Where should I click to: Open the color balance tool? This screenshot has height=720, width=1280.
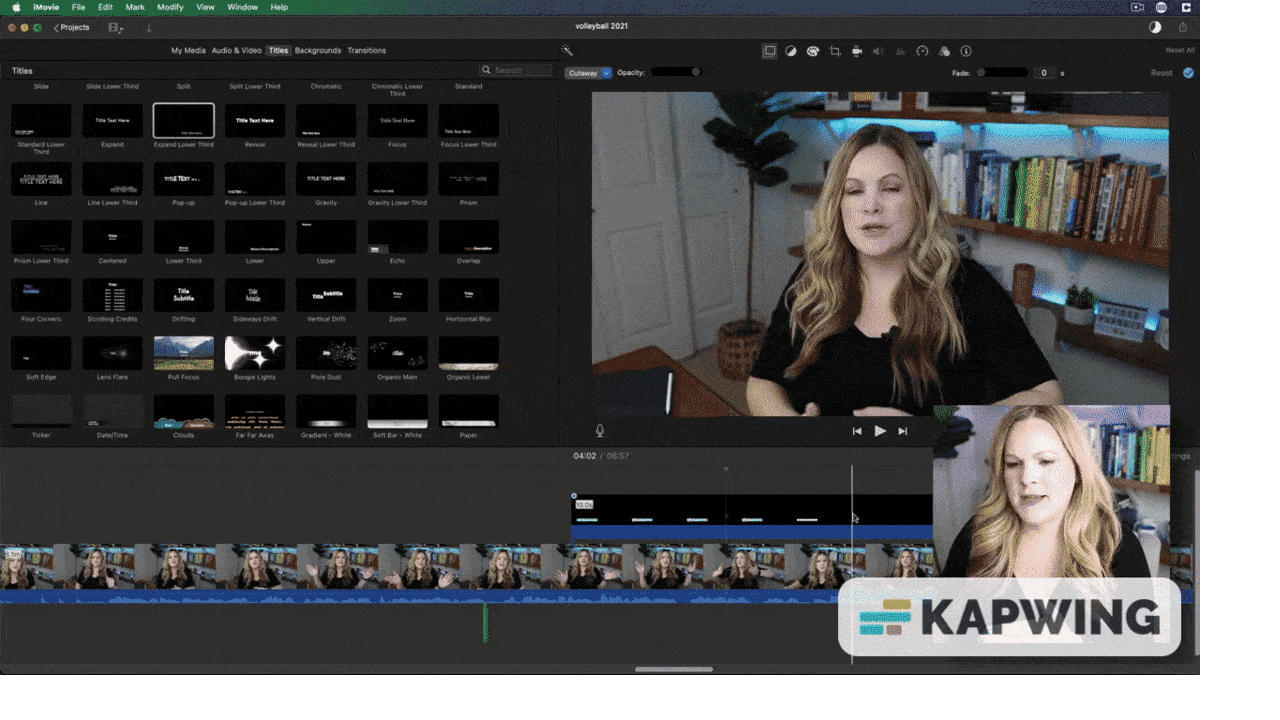[x=791, y=51]
